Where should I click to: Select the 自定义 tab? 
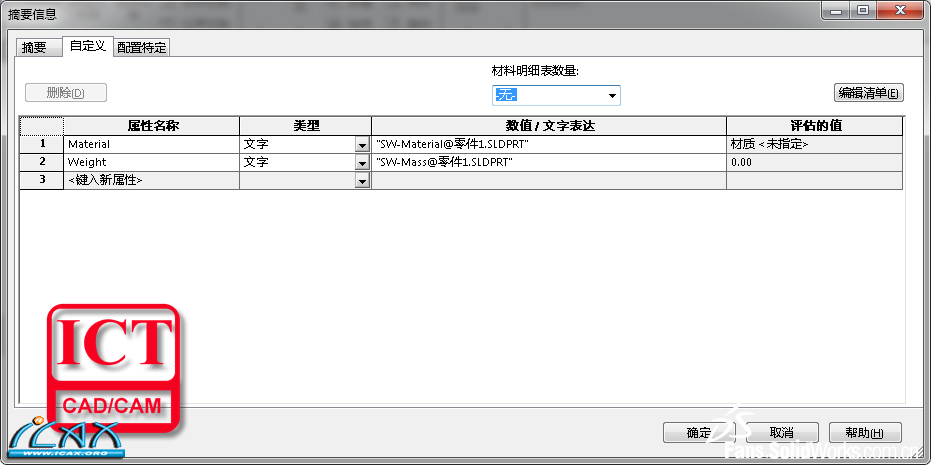point(87,46)
